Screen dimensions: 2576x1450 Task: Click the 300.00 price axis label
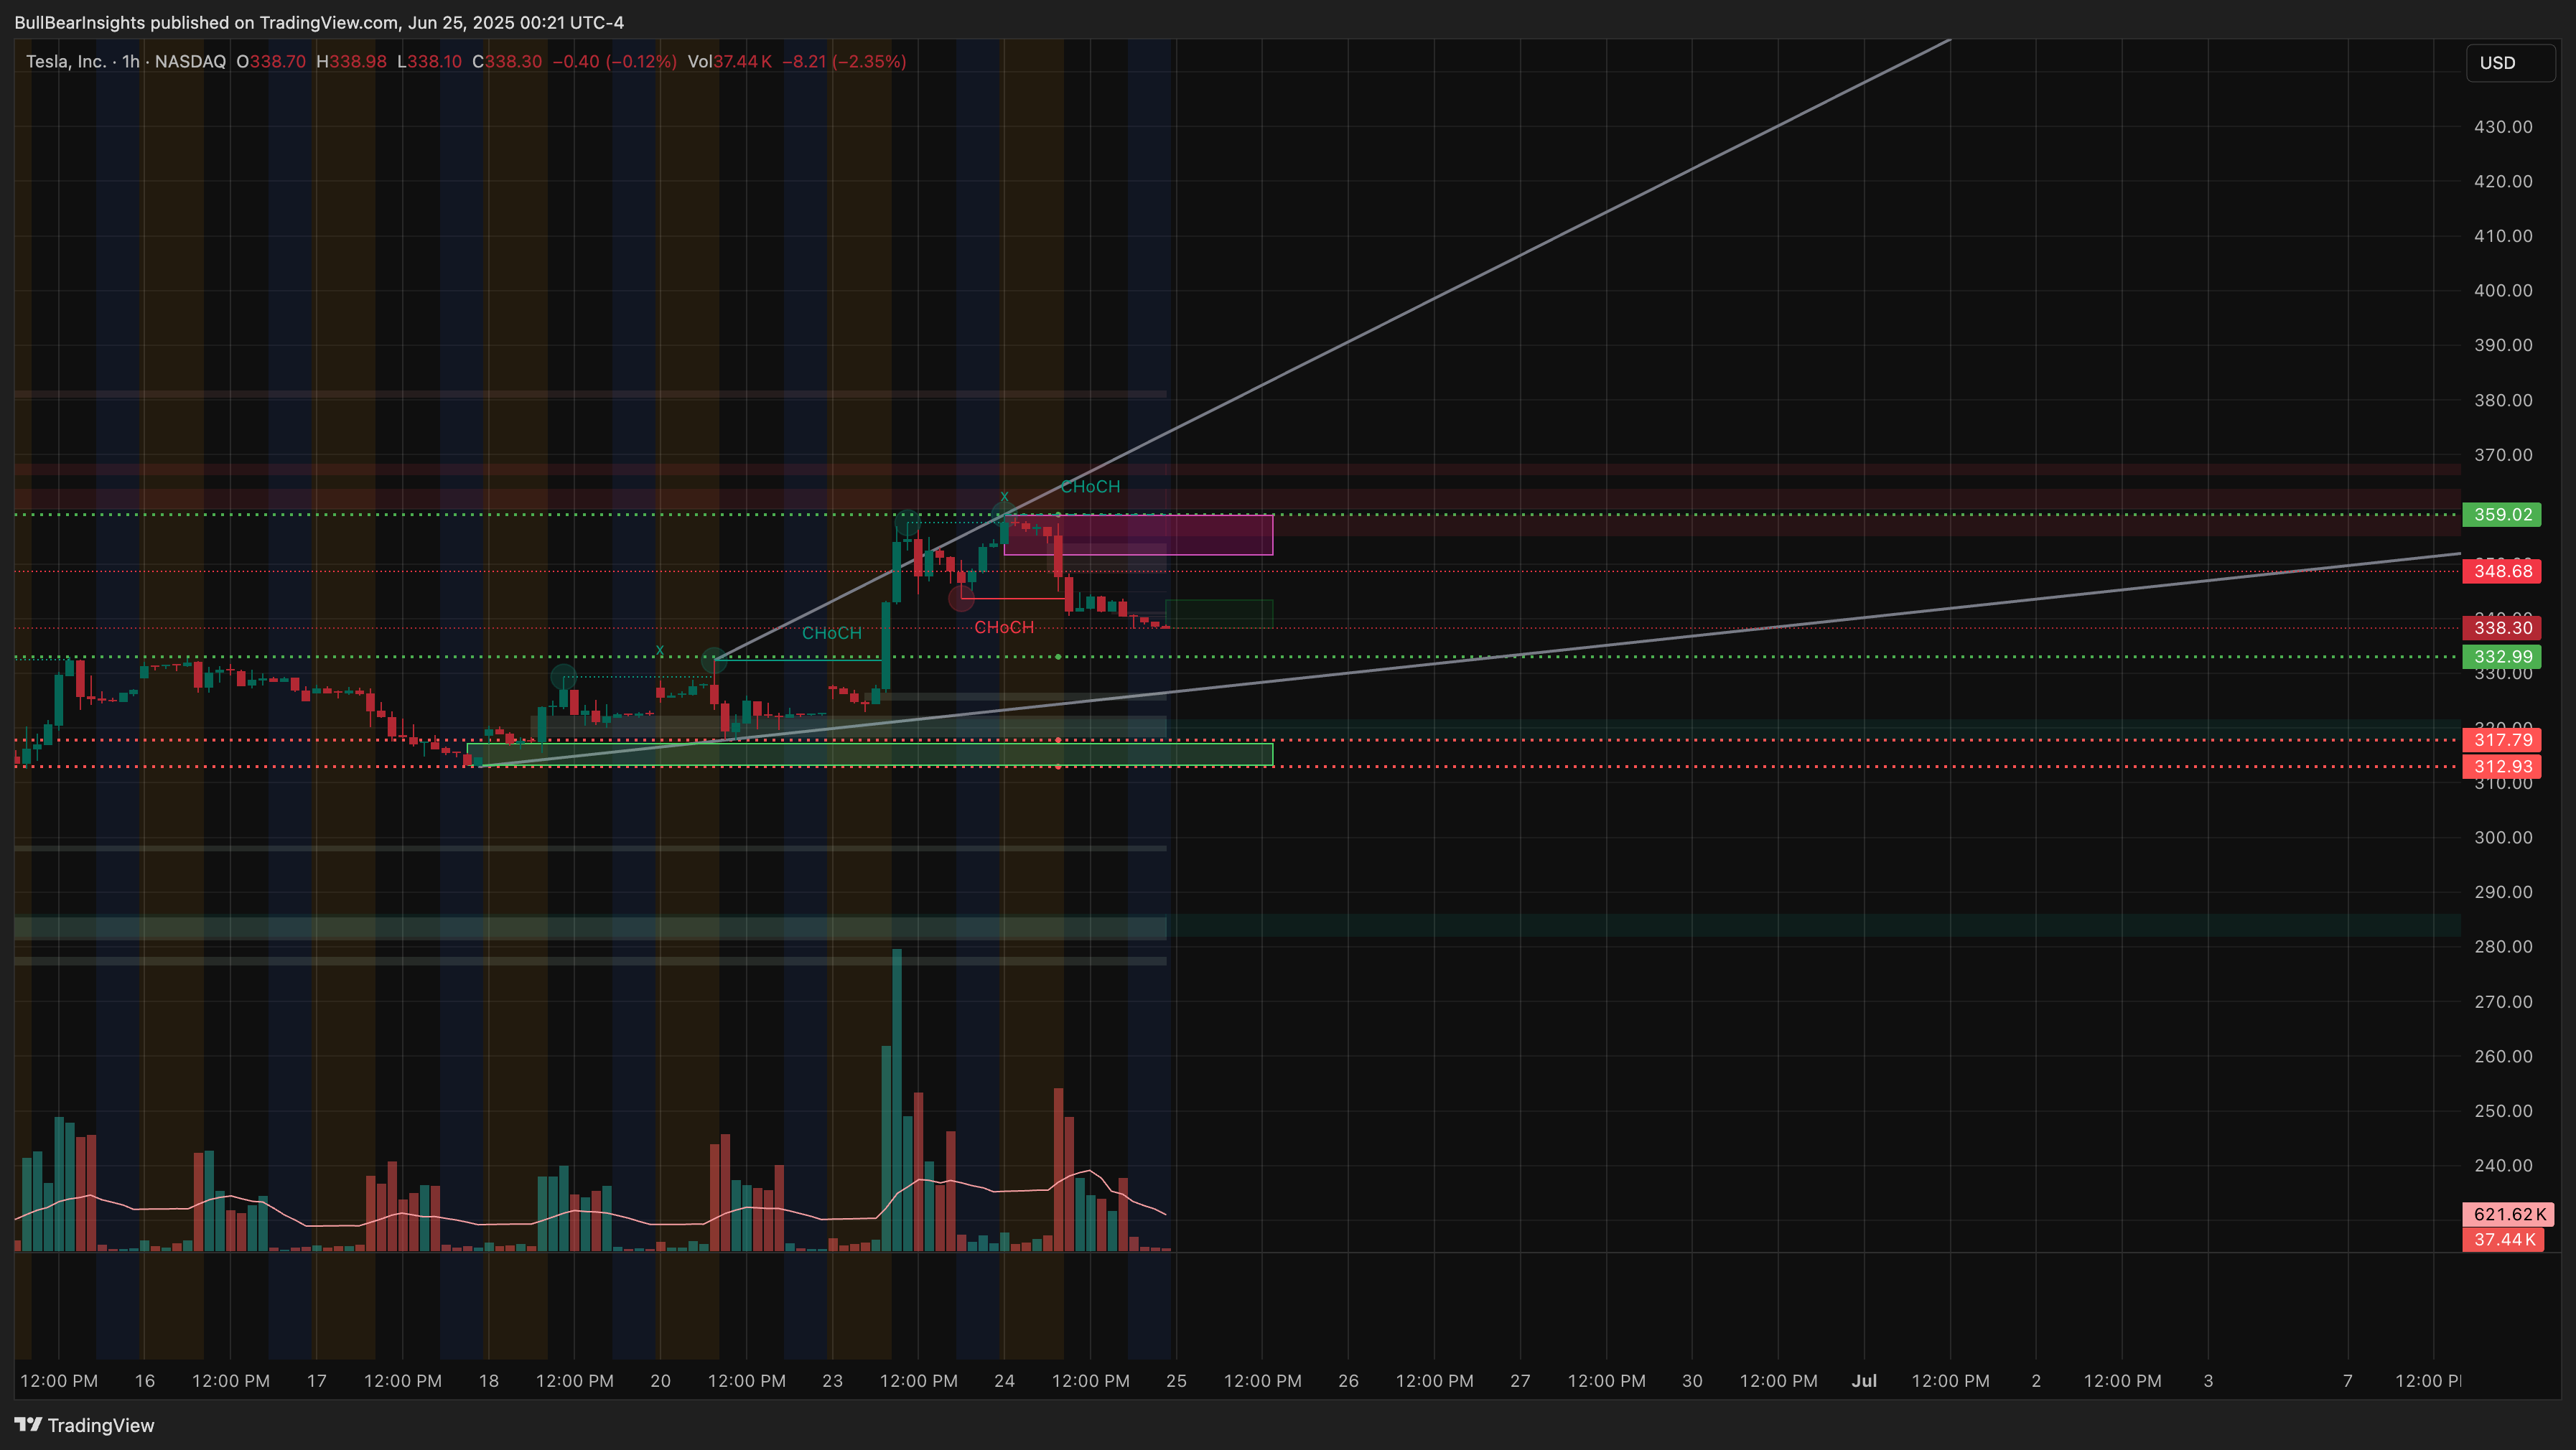click(x=2503, y=838)
